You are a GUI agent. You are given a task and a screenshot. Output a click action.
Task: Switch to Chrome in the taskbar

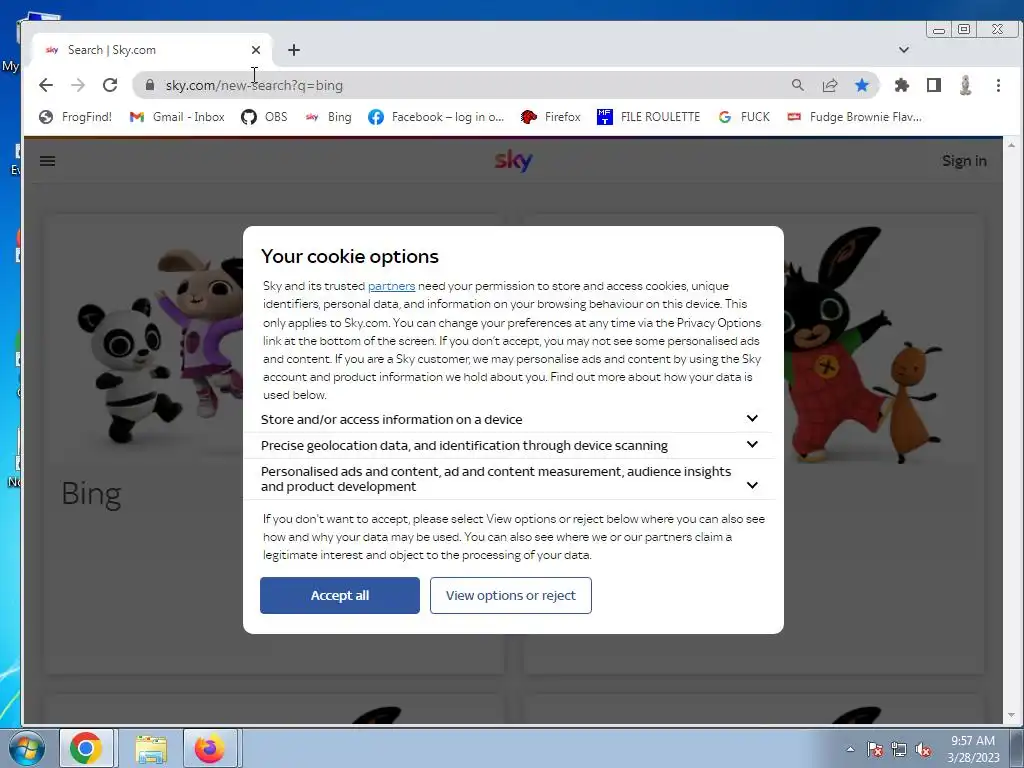(x=86, y=748)
